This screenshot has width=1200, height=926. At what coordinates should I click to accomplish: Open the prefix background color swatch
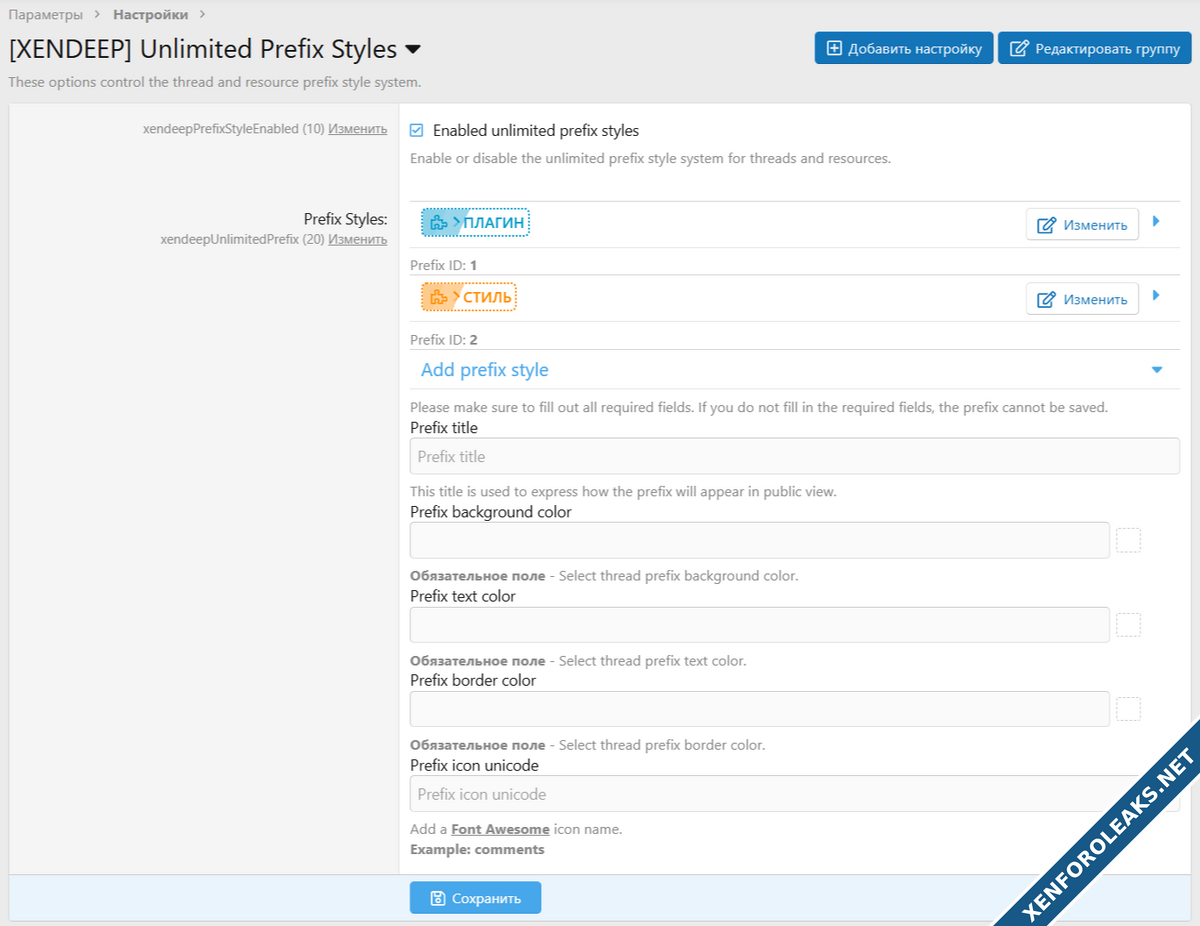1128,540
